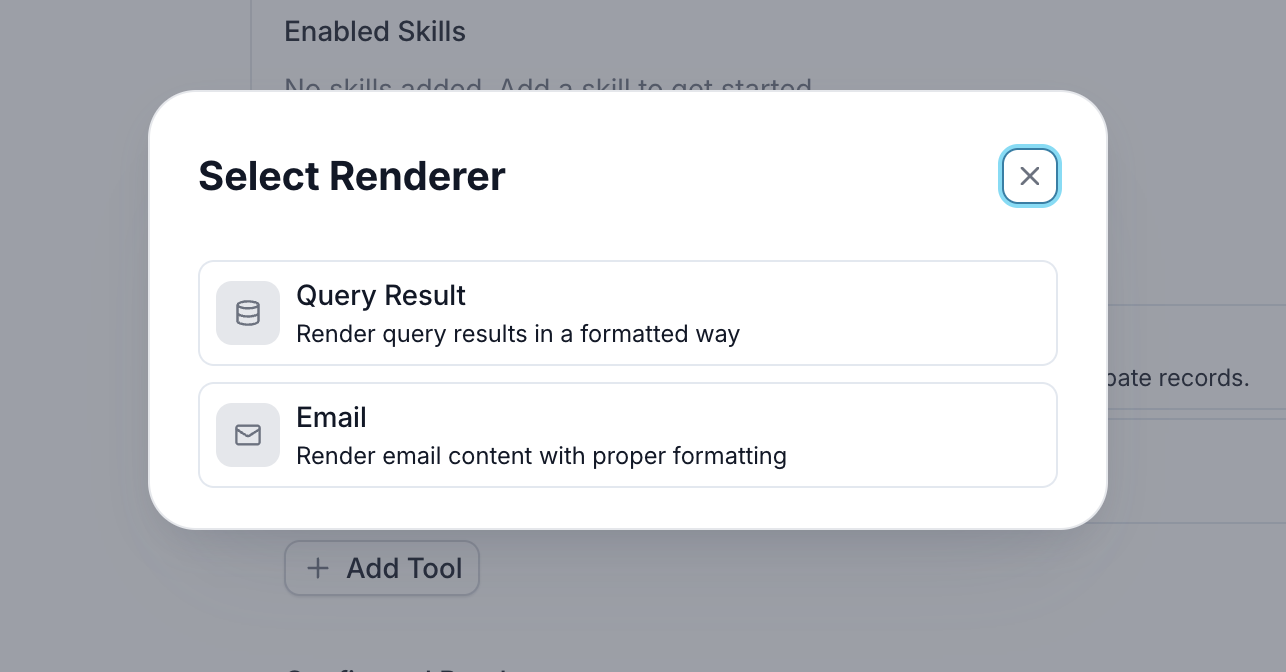Screen dimensions: 1286x672
Task: Click the word "Tool" on the Add Tool button
Action: pos(433,568)
